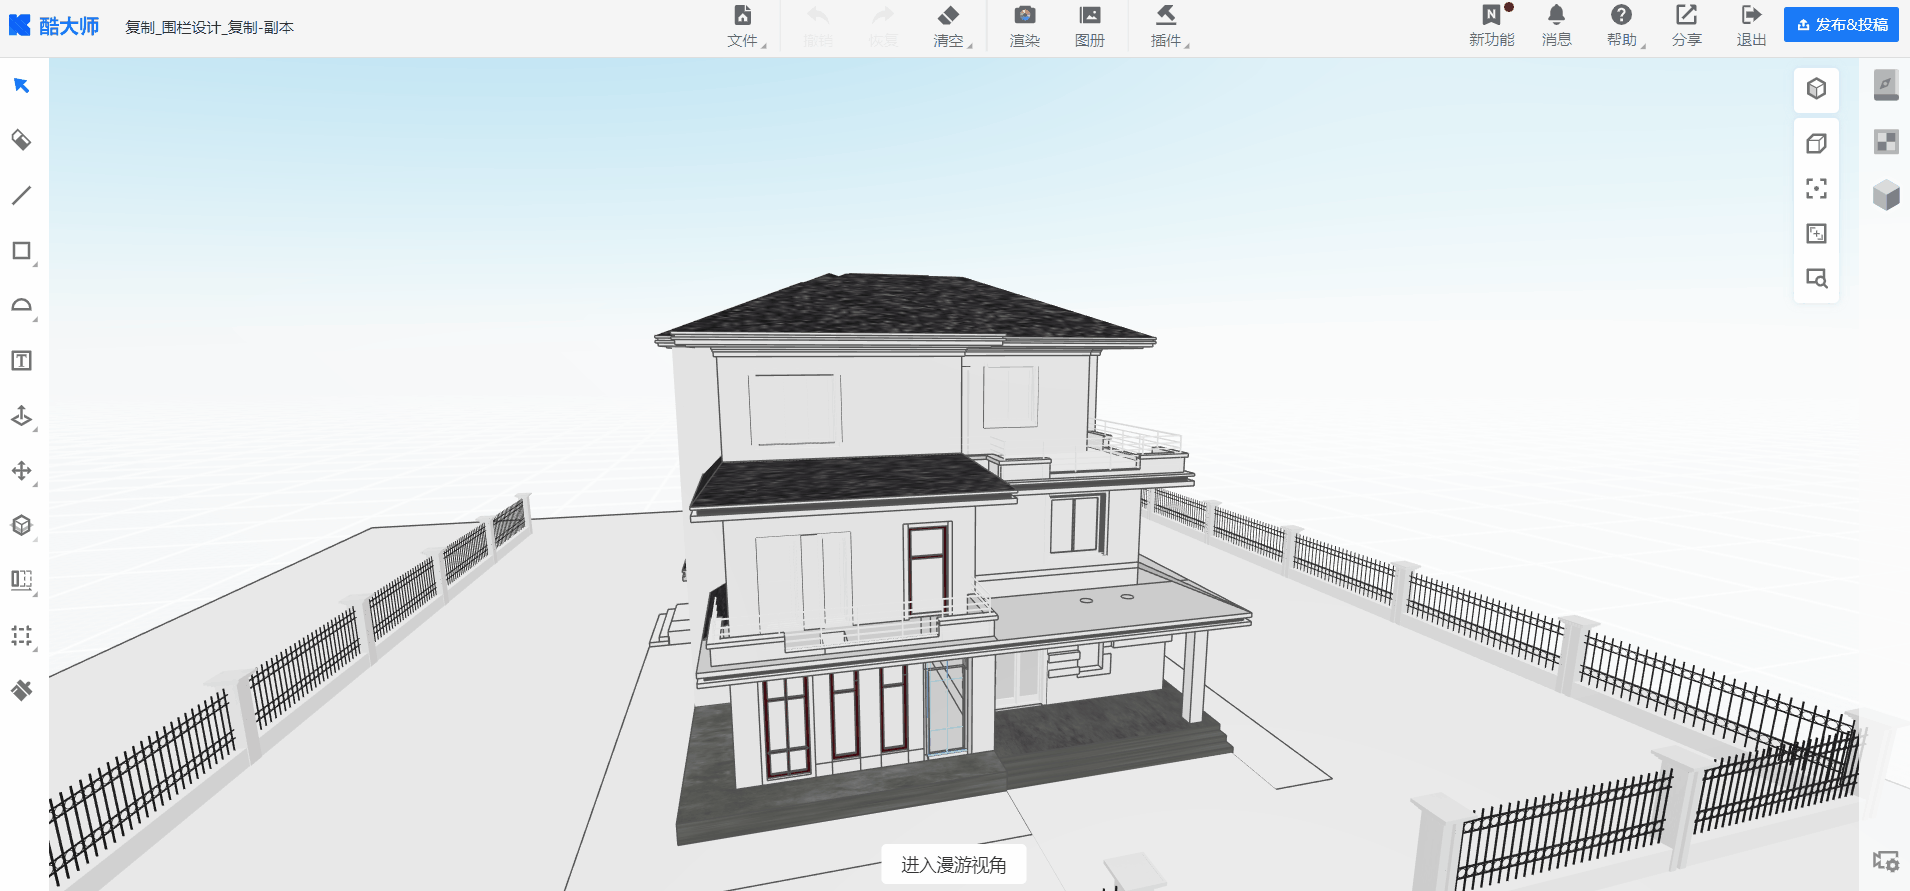Open the zoom window magnifier tool

[x=1816, y=278]
